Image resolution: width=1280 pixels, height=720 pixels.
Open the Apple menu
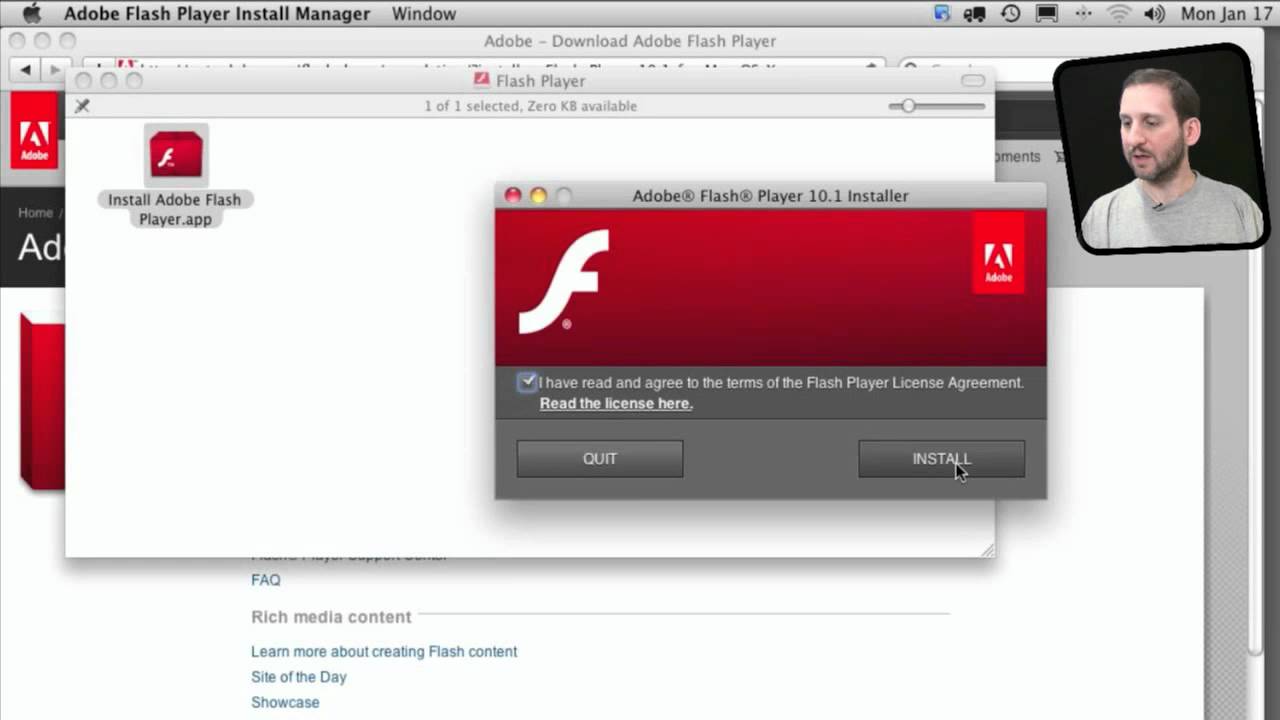pyautogui.click(x=32, y=14)
